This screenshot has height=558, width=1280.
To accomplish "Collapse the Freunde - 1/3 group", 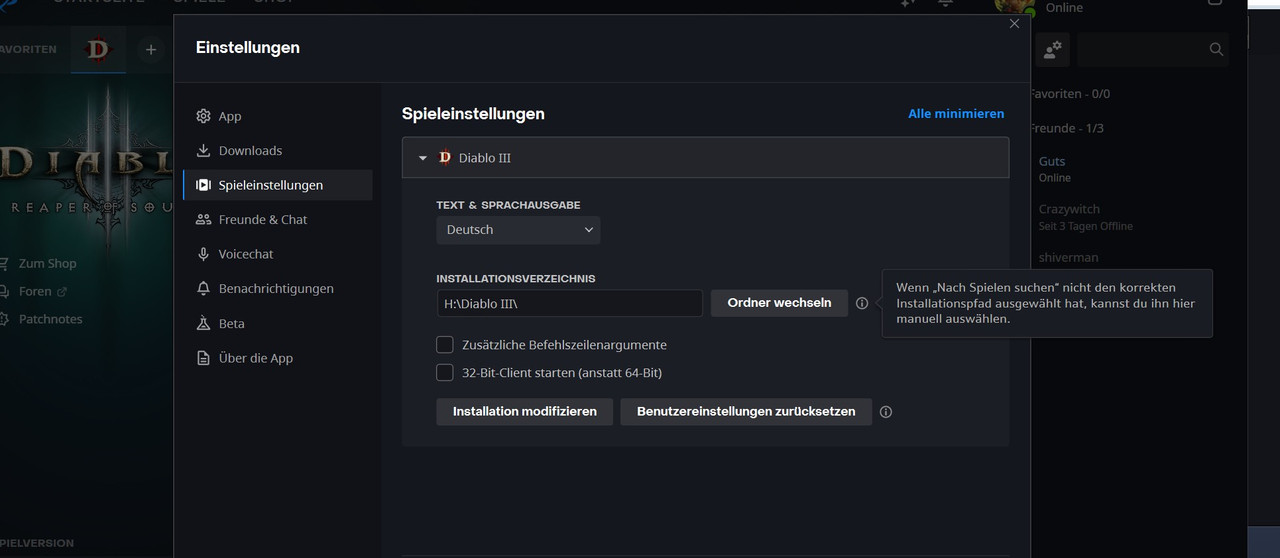I will 1067,128.
